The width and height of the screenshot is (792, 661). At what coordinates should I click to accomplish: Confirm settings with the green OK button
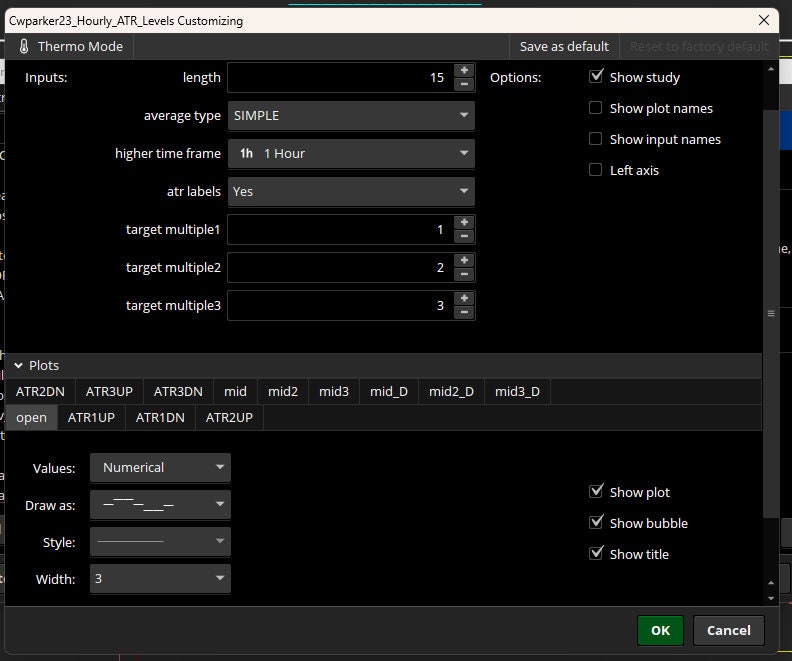pyautogui.click(x=660, y=630)
